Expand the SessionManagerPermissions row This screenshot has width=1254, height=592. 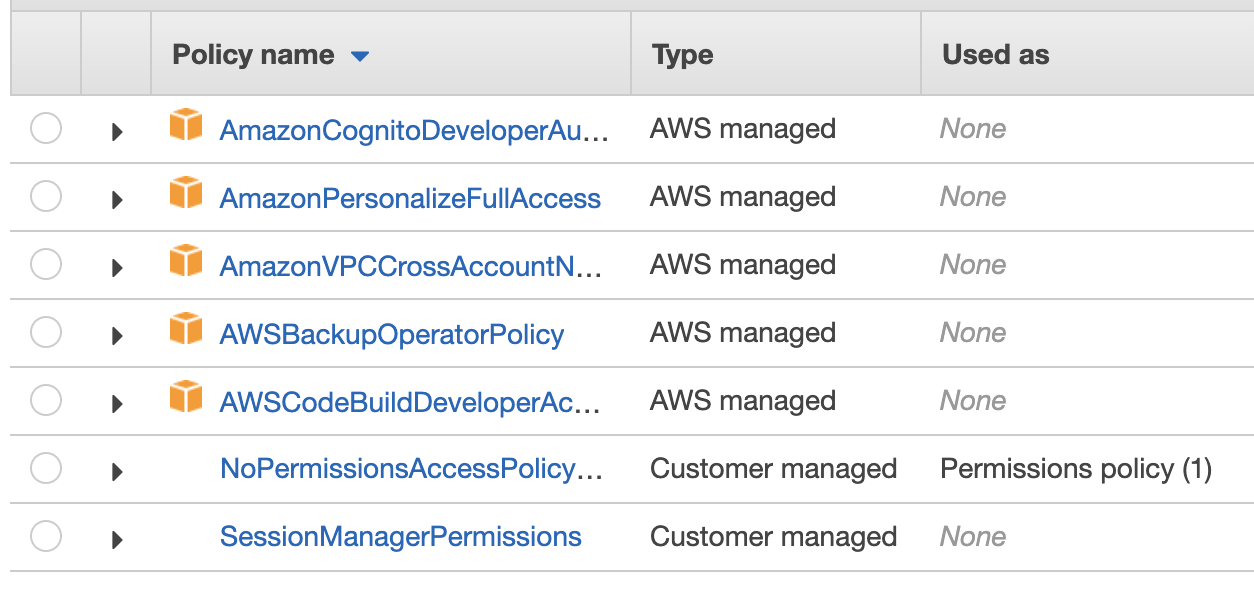[117, 539]
